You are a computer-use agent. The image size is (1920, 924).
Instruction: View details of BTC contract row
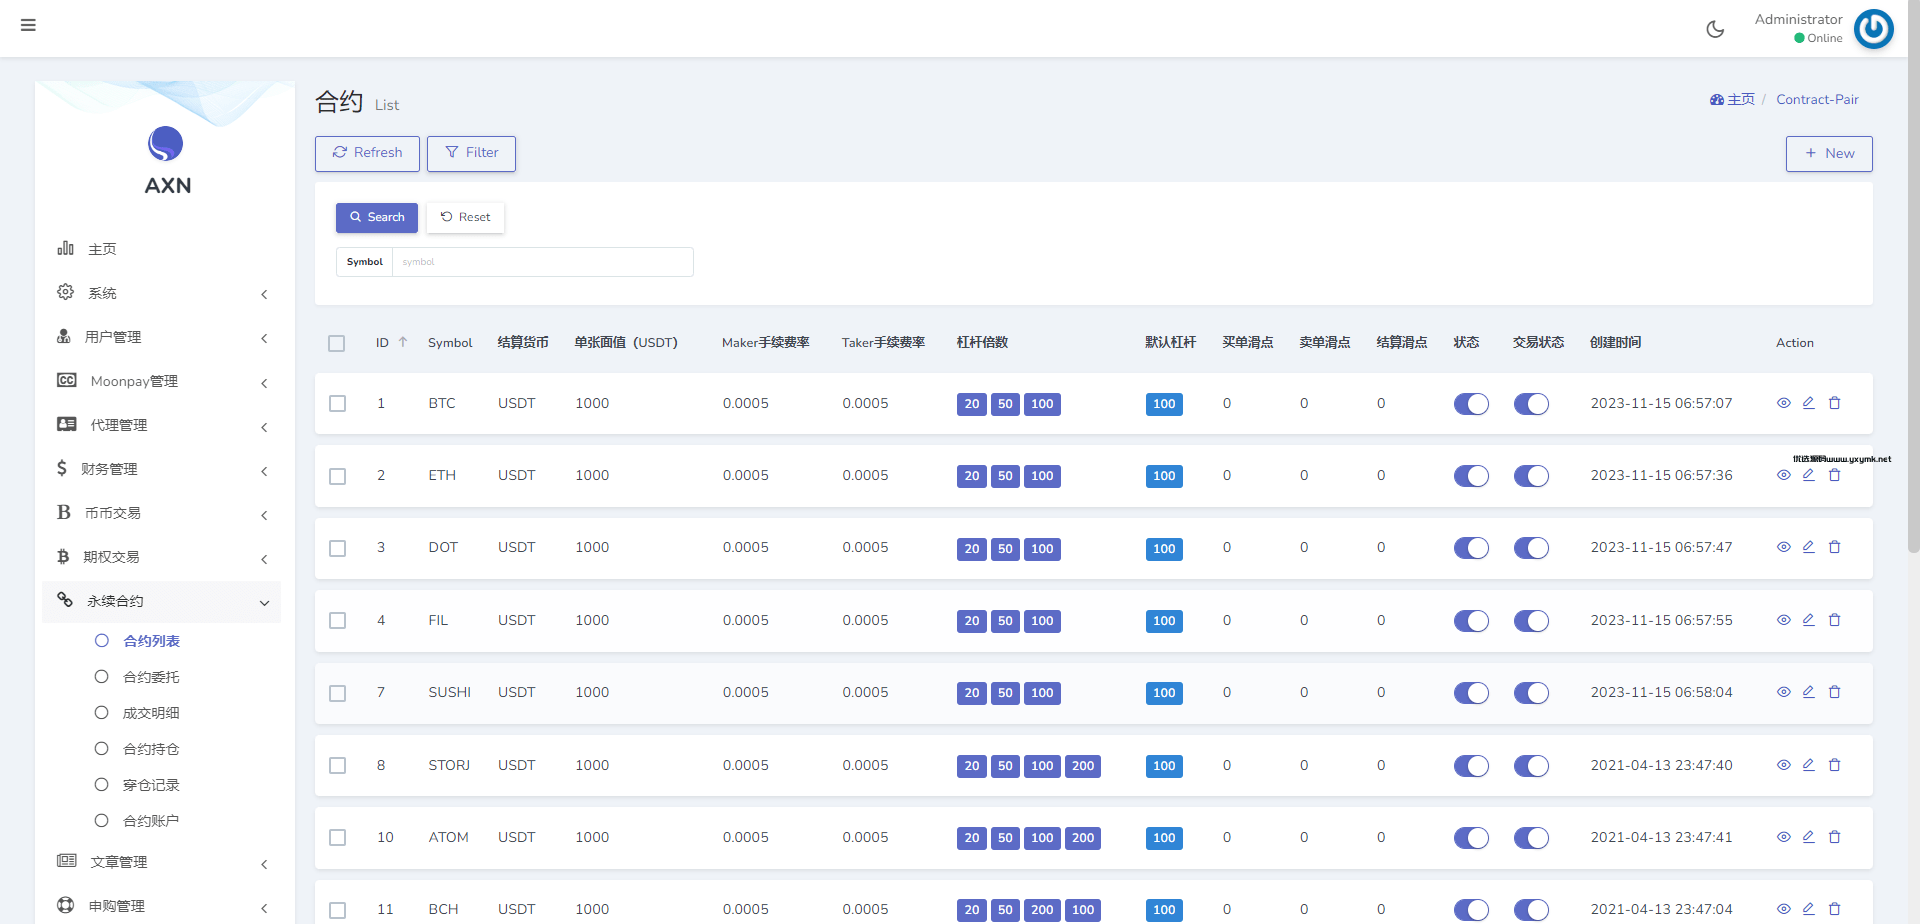1783,403
